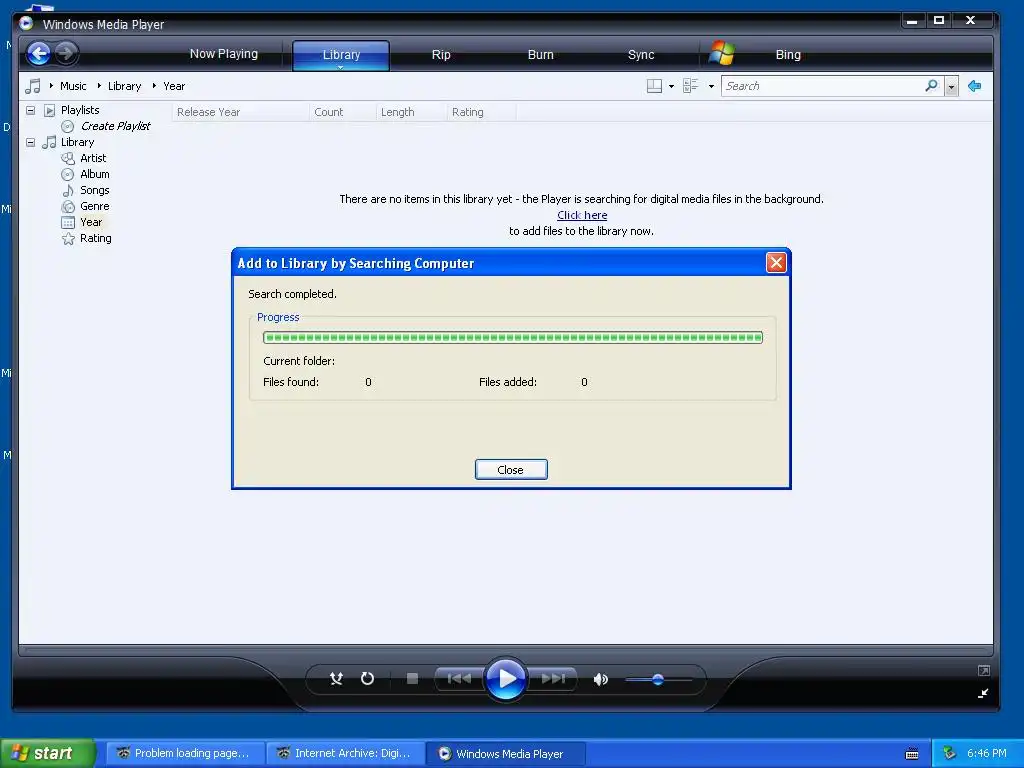
Task: Click the keyboard icon in system tray
Action: pyautogui.click(x=912, y=754)
